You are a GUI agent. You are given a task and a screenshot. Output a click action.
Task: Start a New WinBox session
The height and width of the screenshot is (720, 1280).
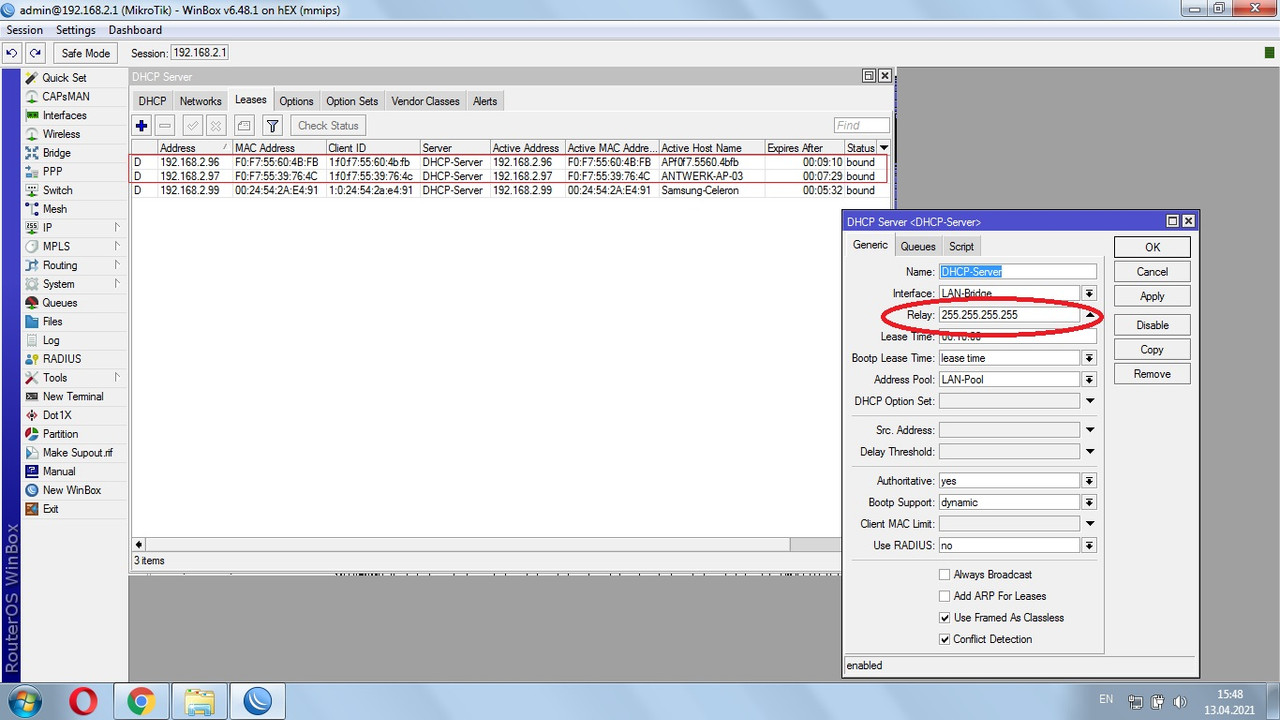[x=71, y=490]
